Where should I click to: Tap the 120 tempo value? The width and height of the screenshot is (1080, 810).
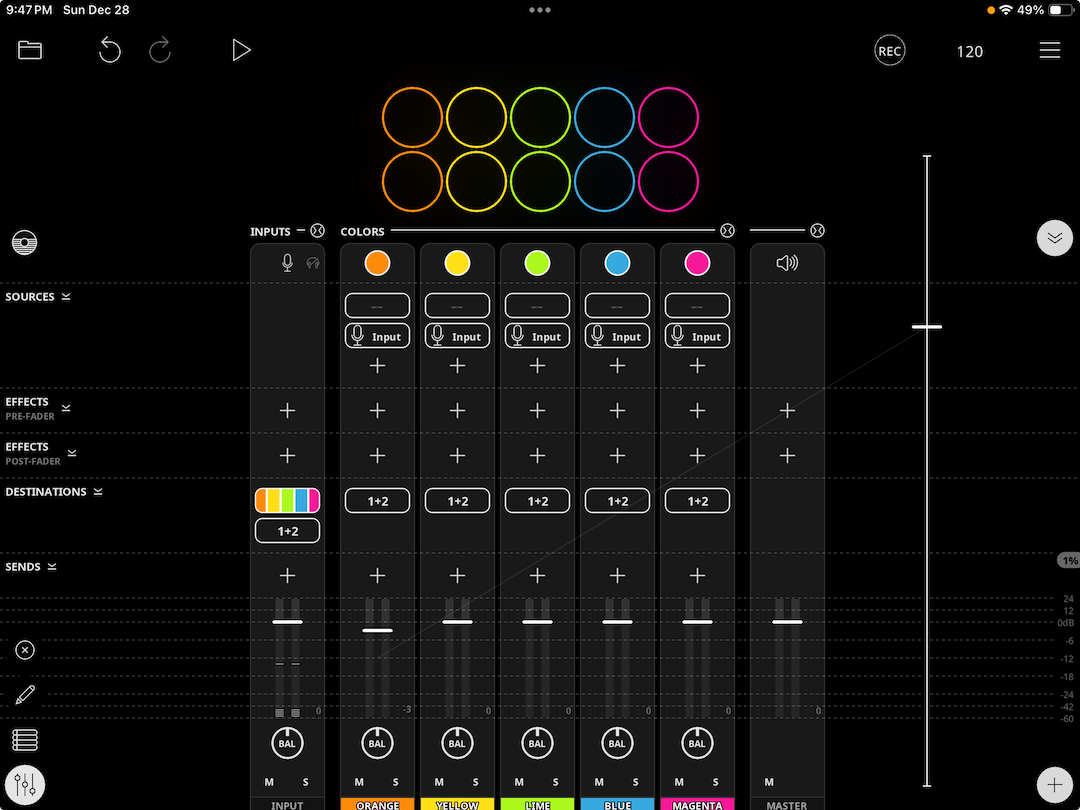(969, 52)
